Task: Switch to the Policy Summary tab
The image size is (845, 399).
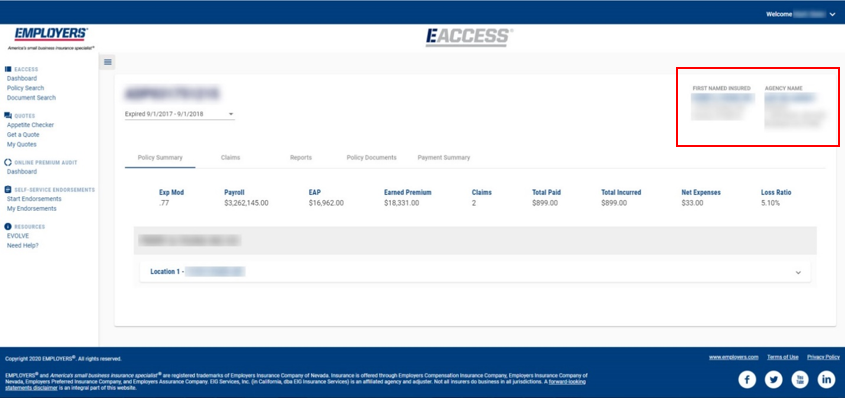Action: [160, 158]
